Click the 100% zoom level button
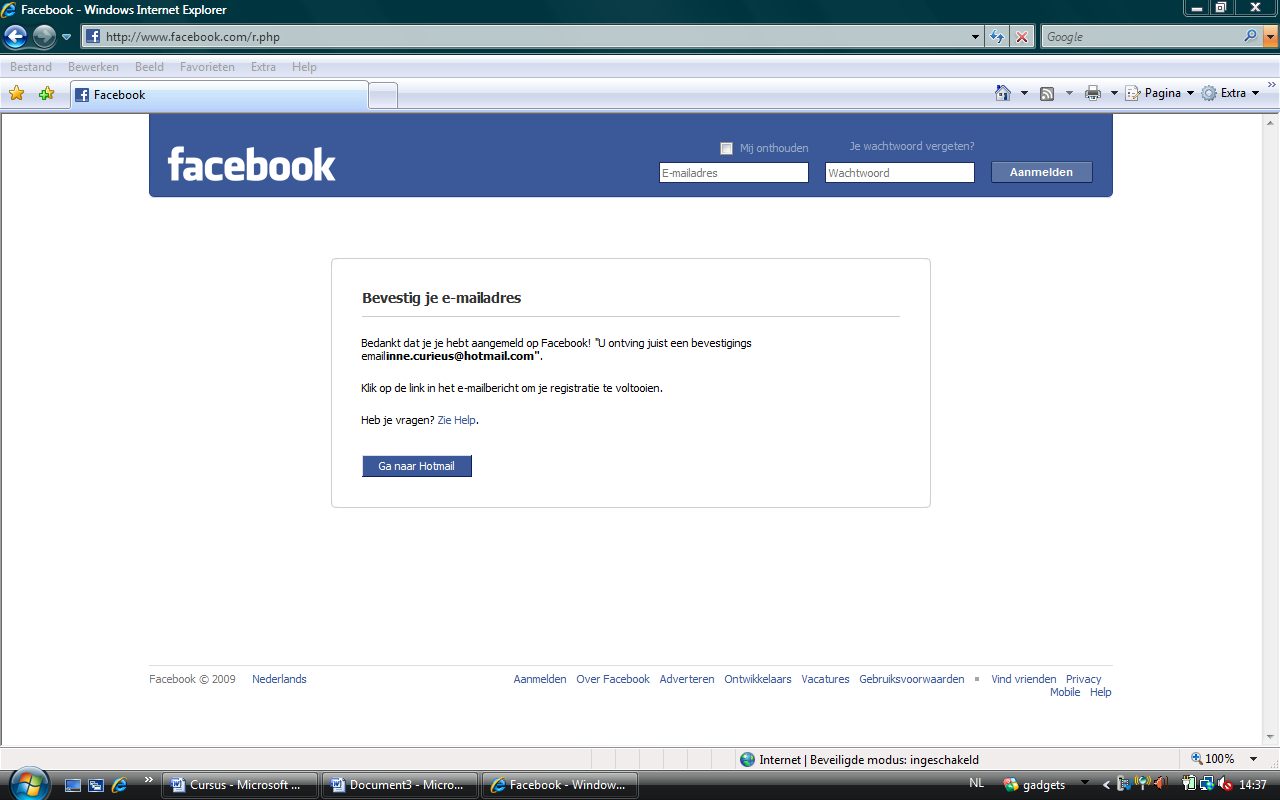1280x800 pixels. (x=1213, y=759)
